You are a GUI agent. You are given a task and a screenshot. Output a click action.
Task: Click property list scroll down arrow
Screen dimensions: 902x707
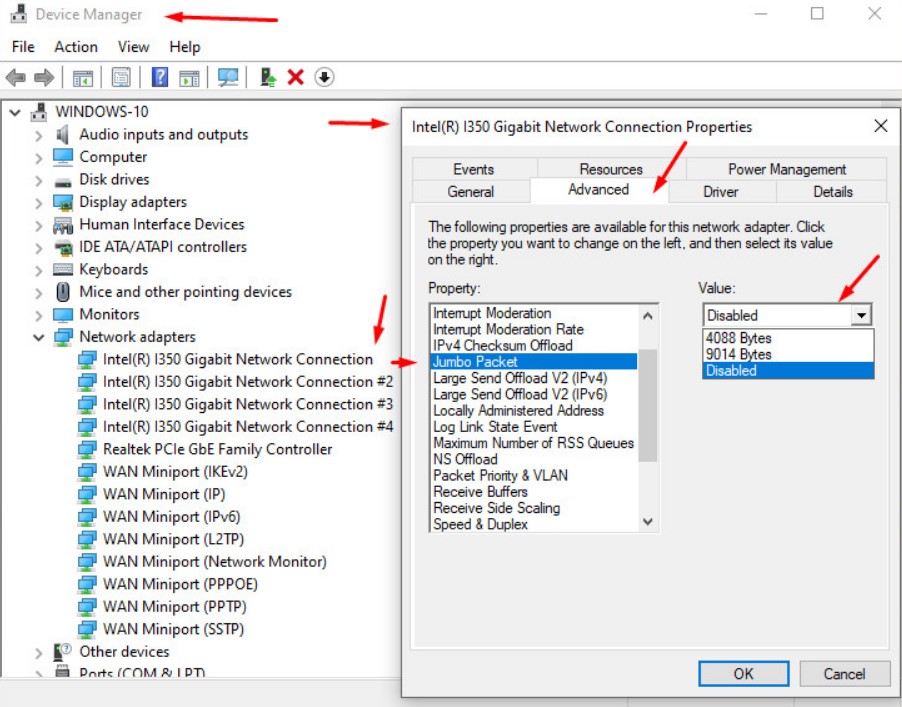[x=648, y=522]
